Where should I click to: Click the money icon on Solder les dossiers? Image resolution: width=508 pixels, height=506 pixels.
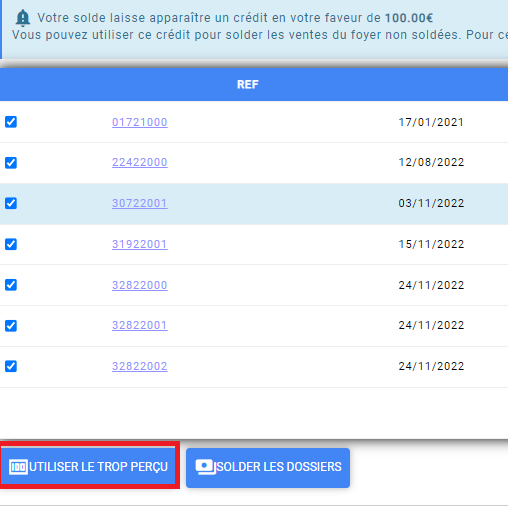pos(204,467)
